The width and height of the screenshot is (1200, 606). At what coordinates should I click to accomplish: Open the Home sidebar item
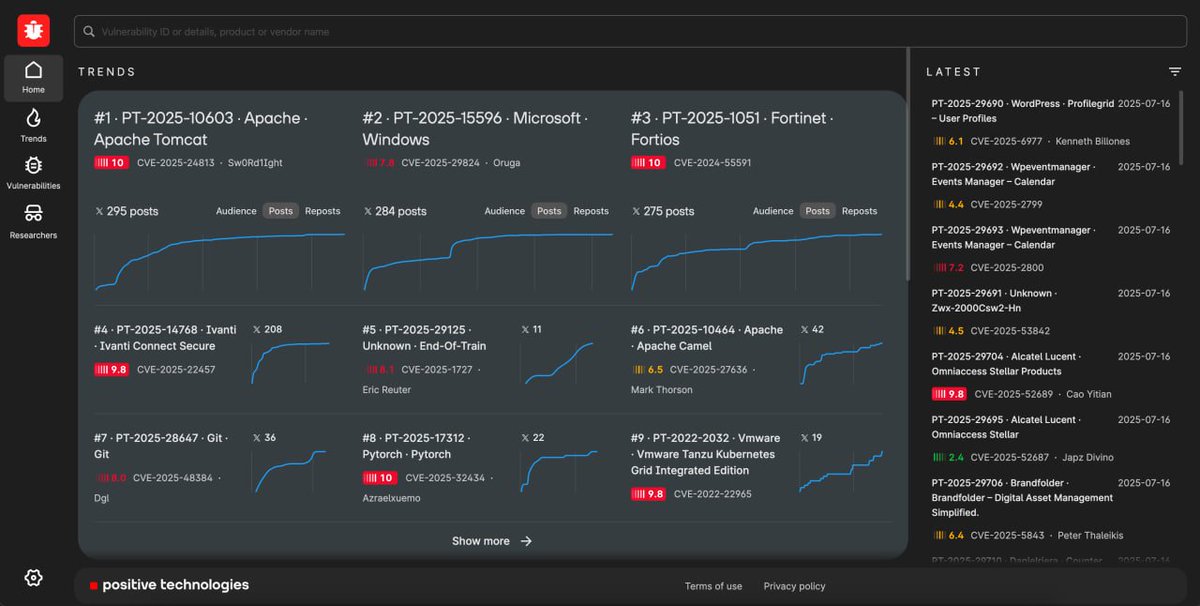pyautogui.click(x=33, y=78)
